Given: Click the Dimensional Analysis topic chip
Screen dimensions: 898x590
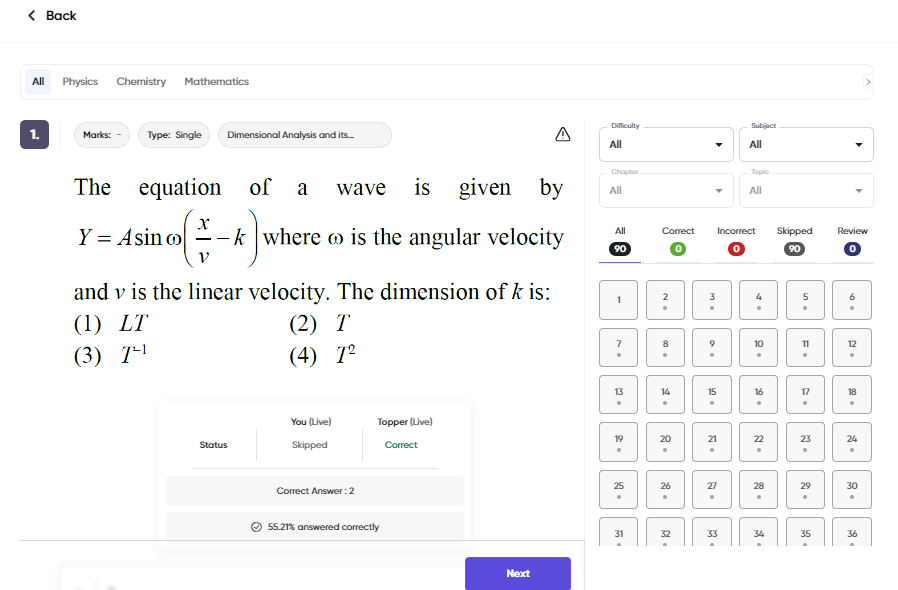Looking at the screenshot, I should (305, 135).
